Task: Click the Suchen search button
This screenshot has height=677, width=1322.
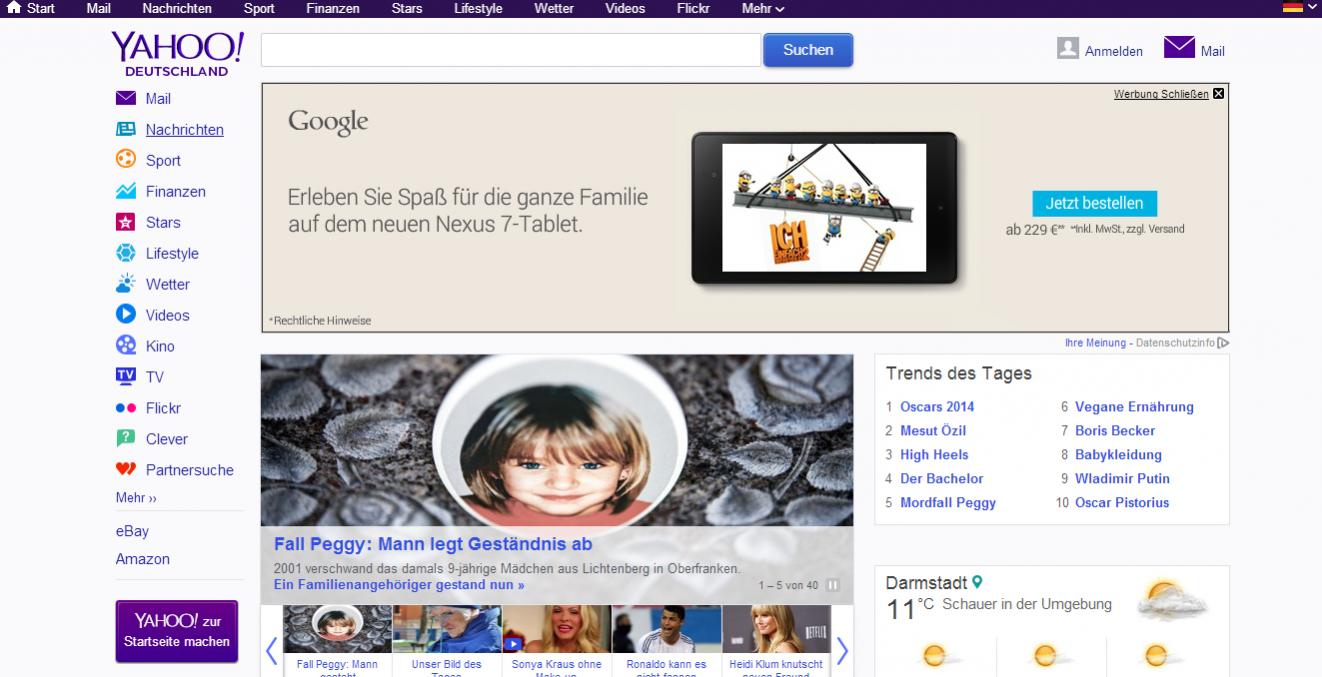Action: click(x=808, y=50)
